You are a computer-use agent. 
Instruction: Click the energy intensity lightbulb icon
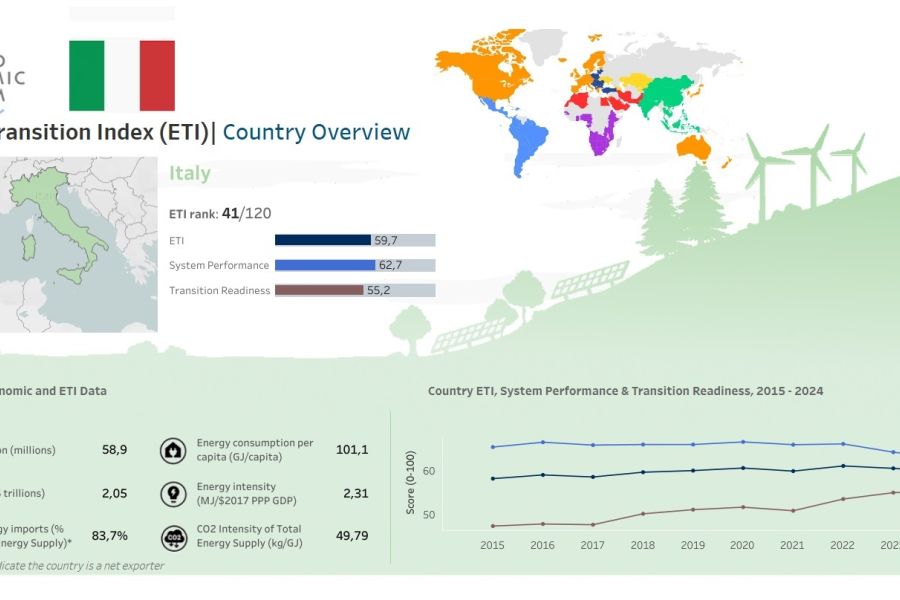coord(173,493)
